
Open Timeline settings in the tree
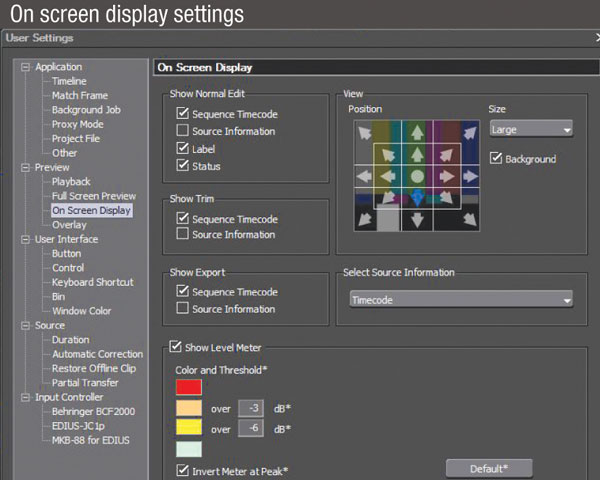(x=69, y=81)
